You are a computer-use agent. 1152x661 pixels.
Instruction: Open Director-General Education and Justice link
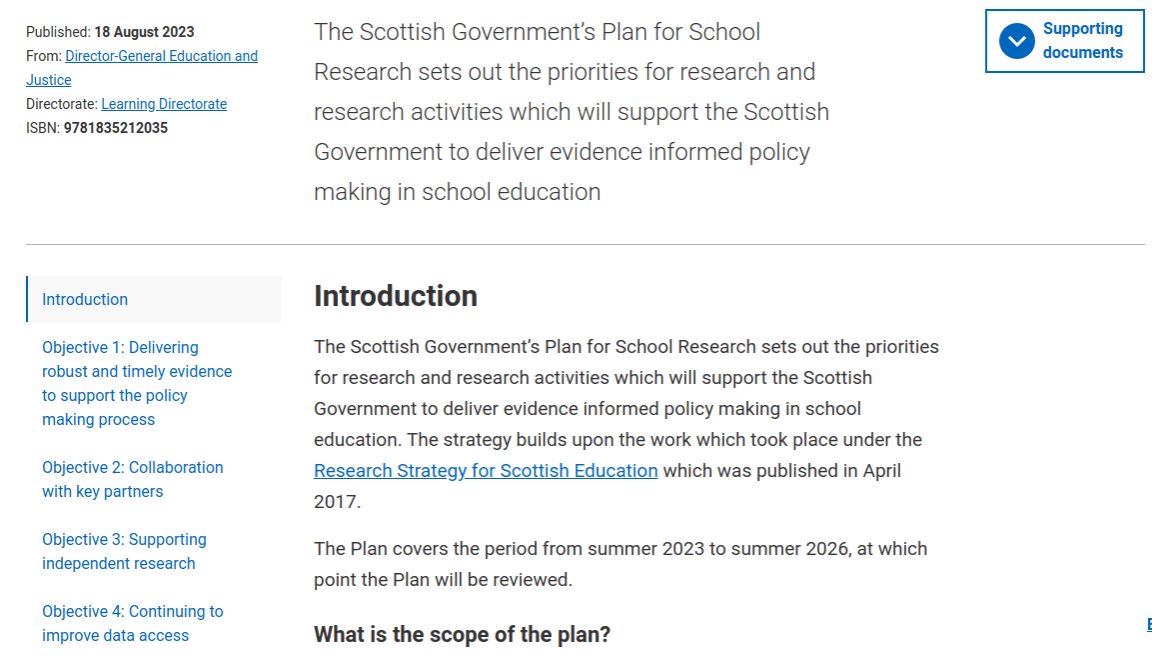click(161, 56)
